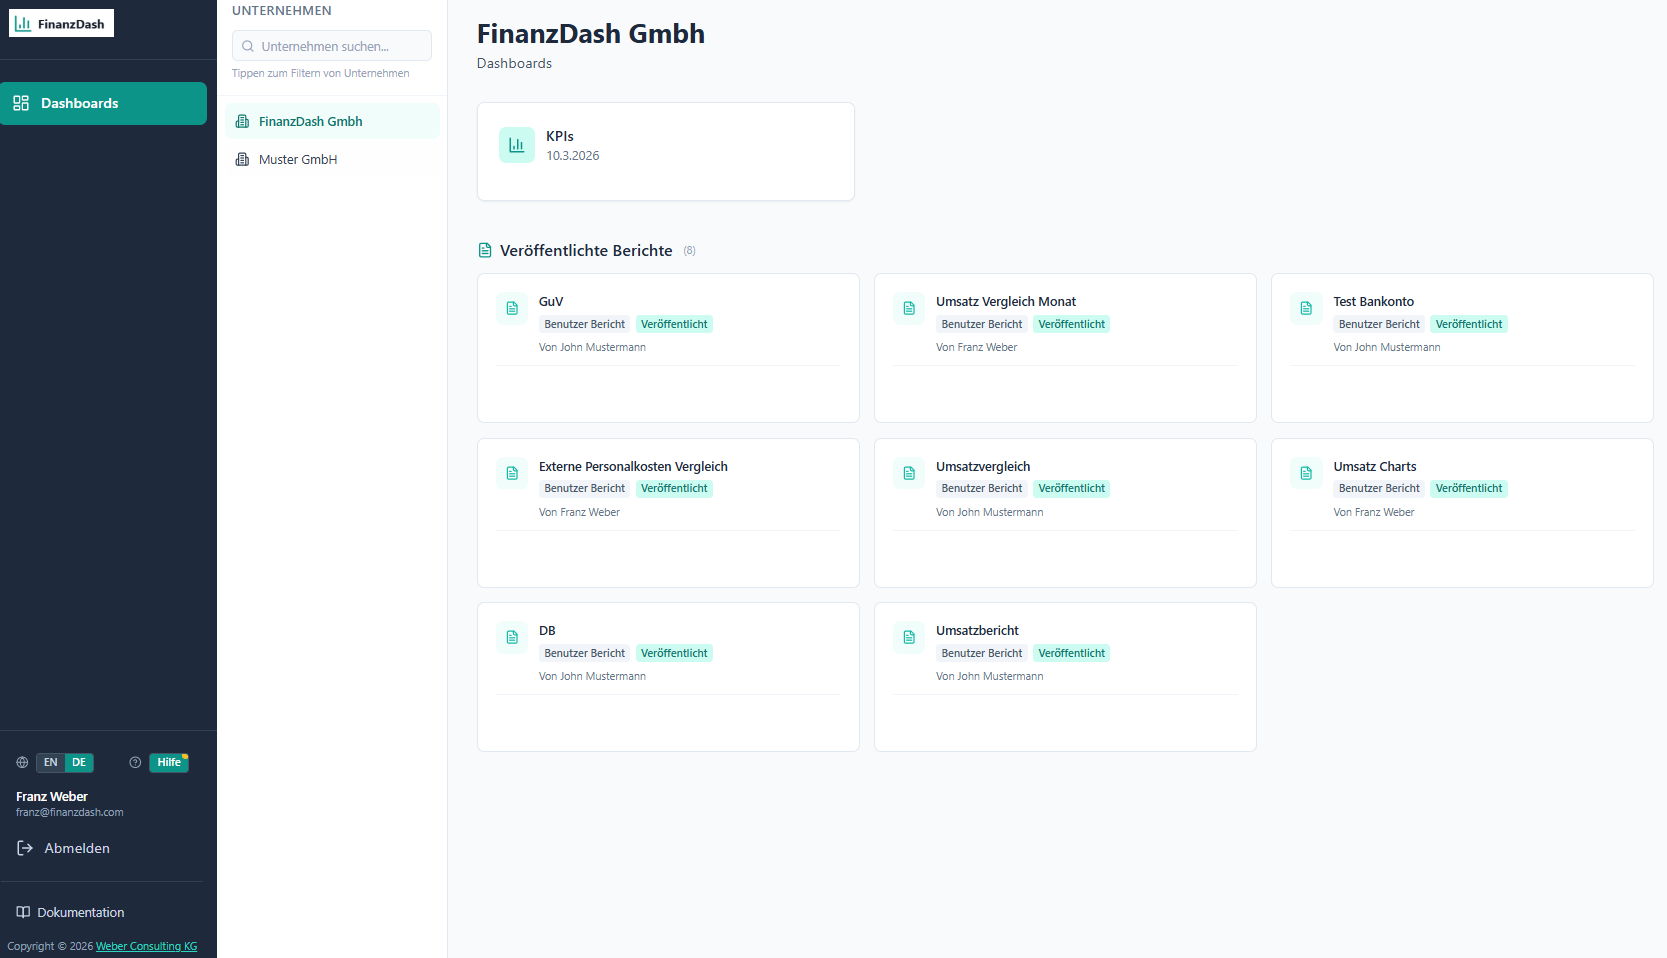This screenshot has width=1667, height=958.
Task: Click the Muster GmbH building icon
Action: (x=242, y=159)
